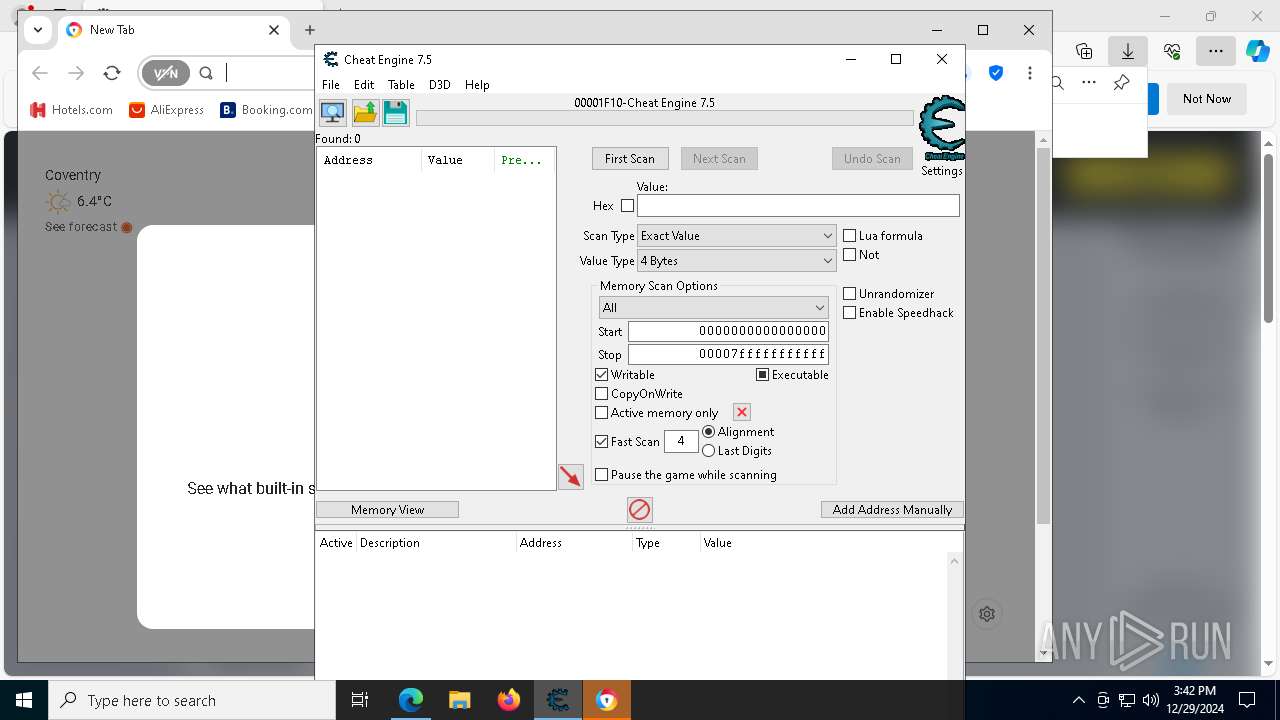1280x720 pixels.
Task: Enable Speedhack checkbox
Action: [850, 313]
